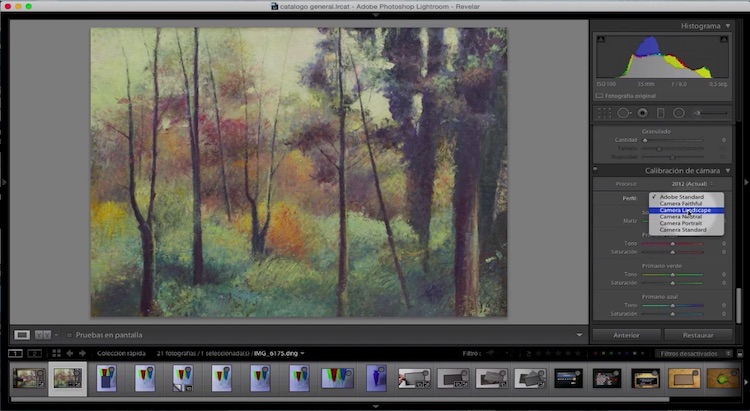Switch to Loupe view mode icon
This screenshot has height=411, width=750.
(22, 335)
